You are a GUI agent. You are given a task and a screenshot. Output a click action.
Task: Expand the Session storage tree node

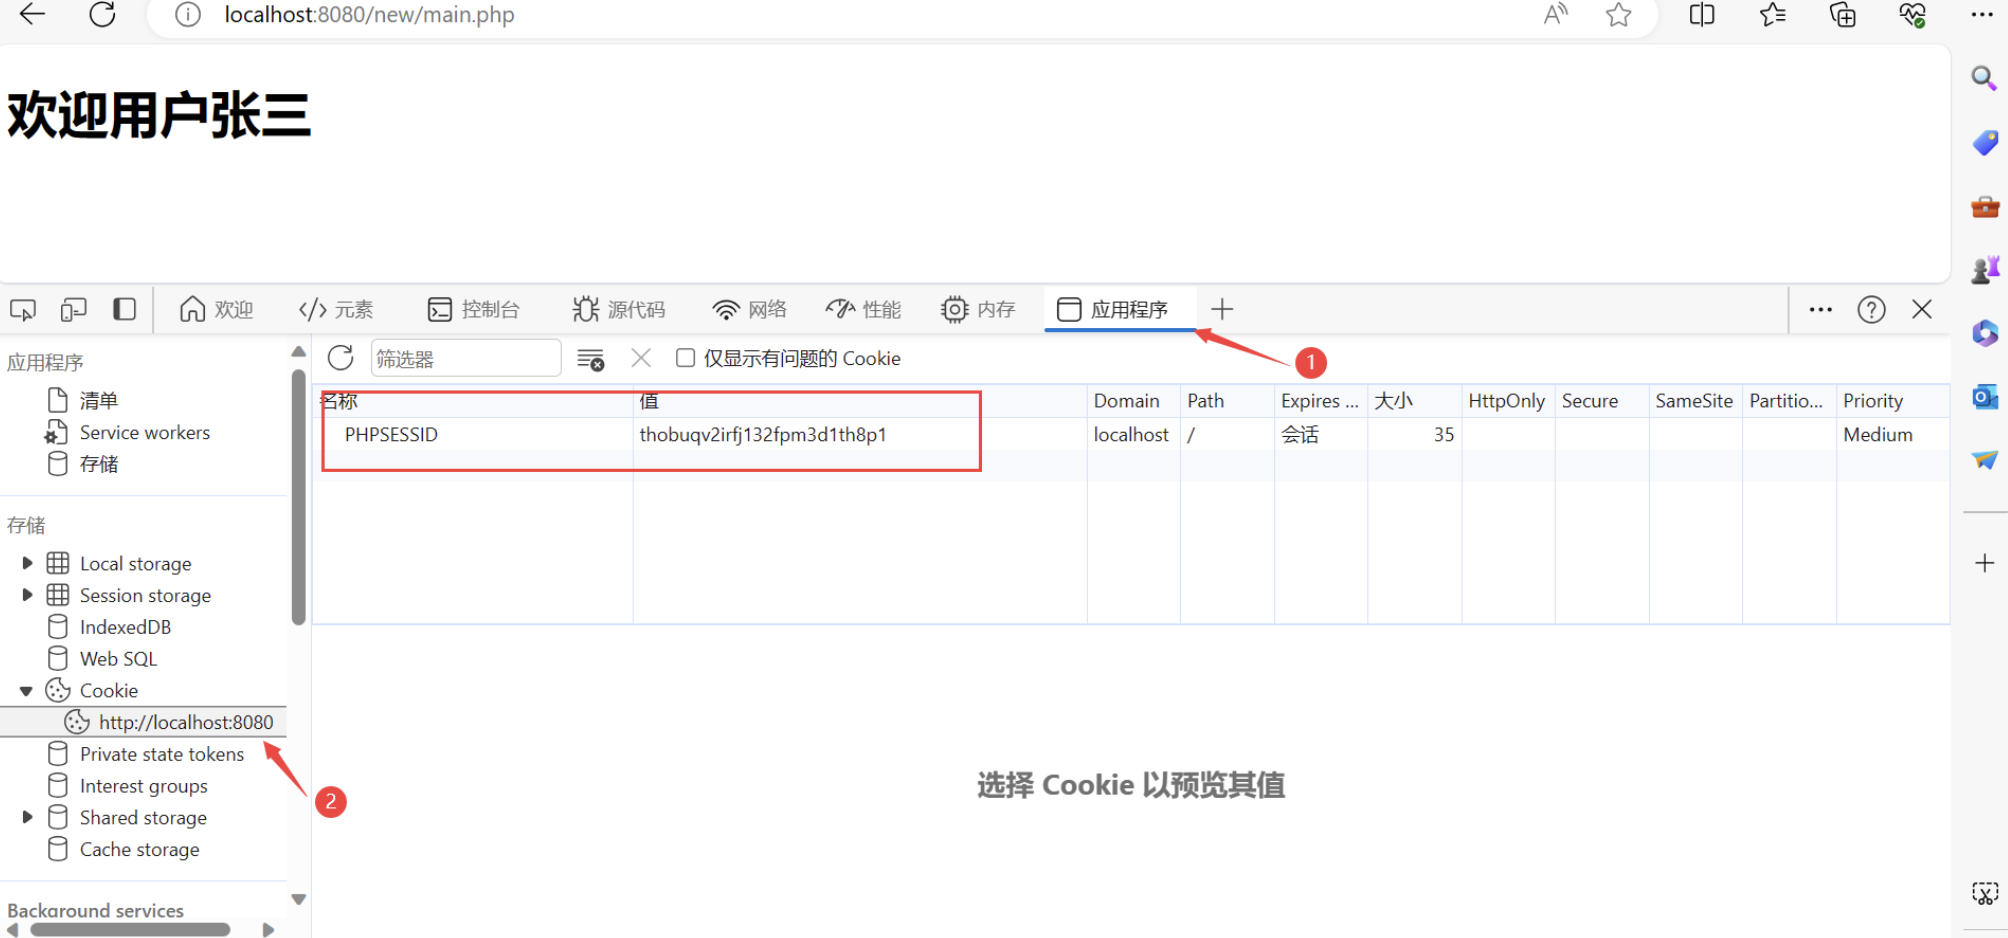click(x=27, y=595)
